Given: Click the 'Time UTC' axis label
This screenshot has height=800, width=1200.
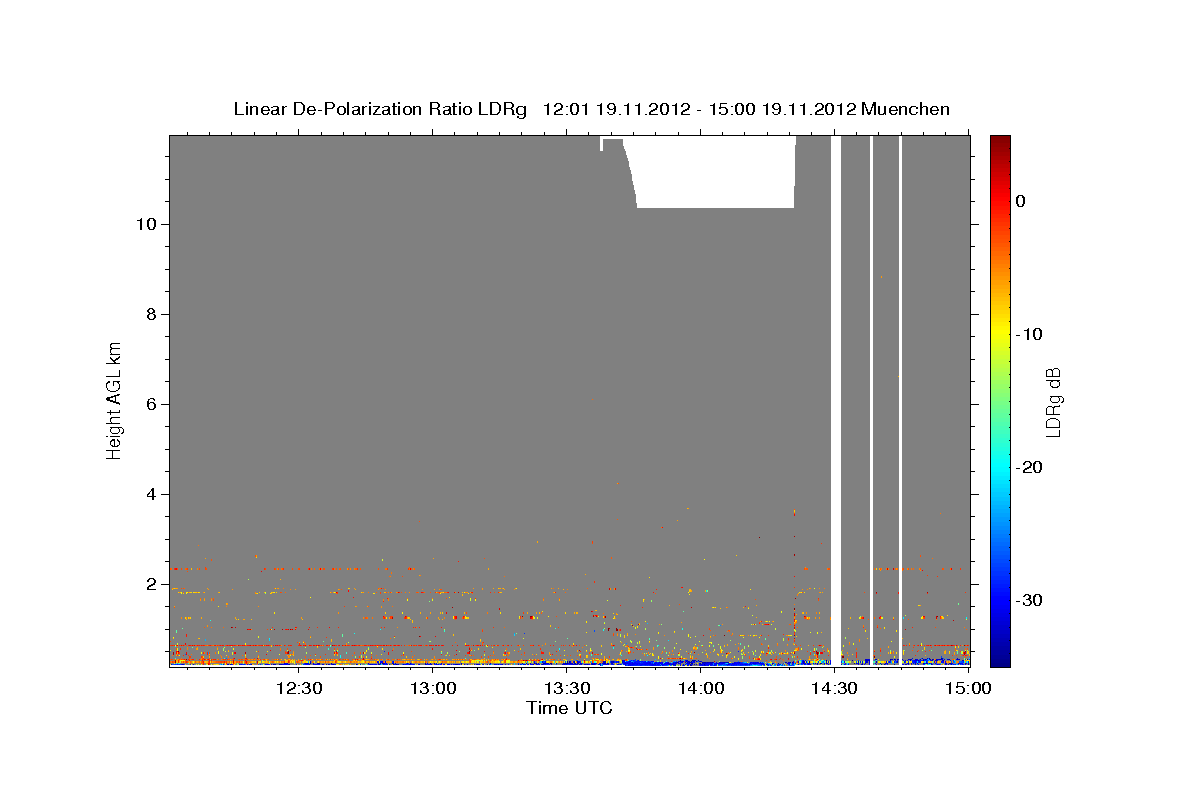Looking at the screenshot, I should click(569, 708).
